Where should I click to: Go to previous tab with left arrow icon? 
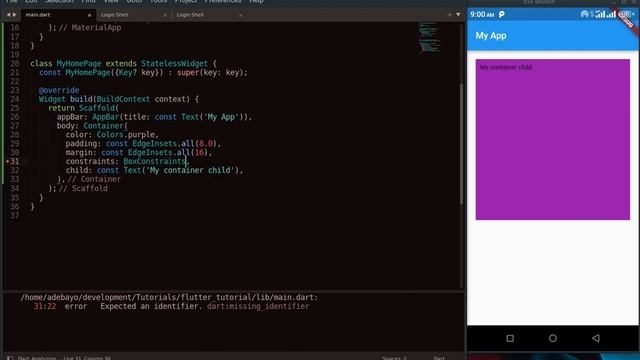(8, 15)
